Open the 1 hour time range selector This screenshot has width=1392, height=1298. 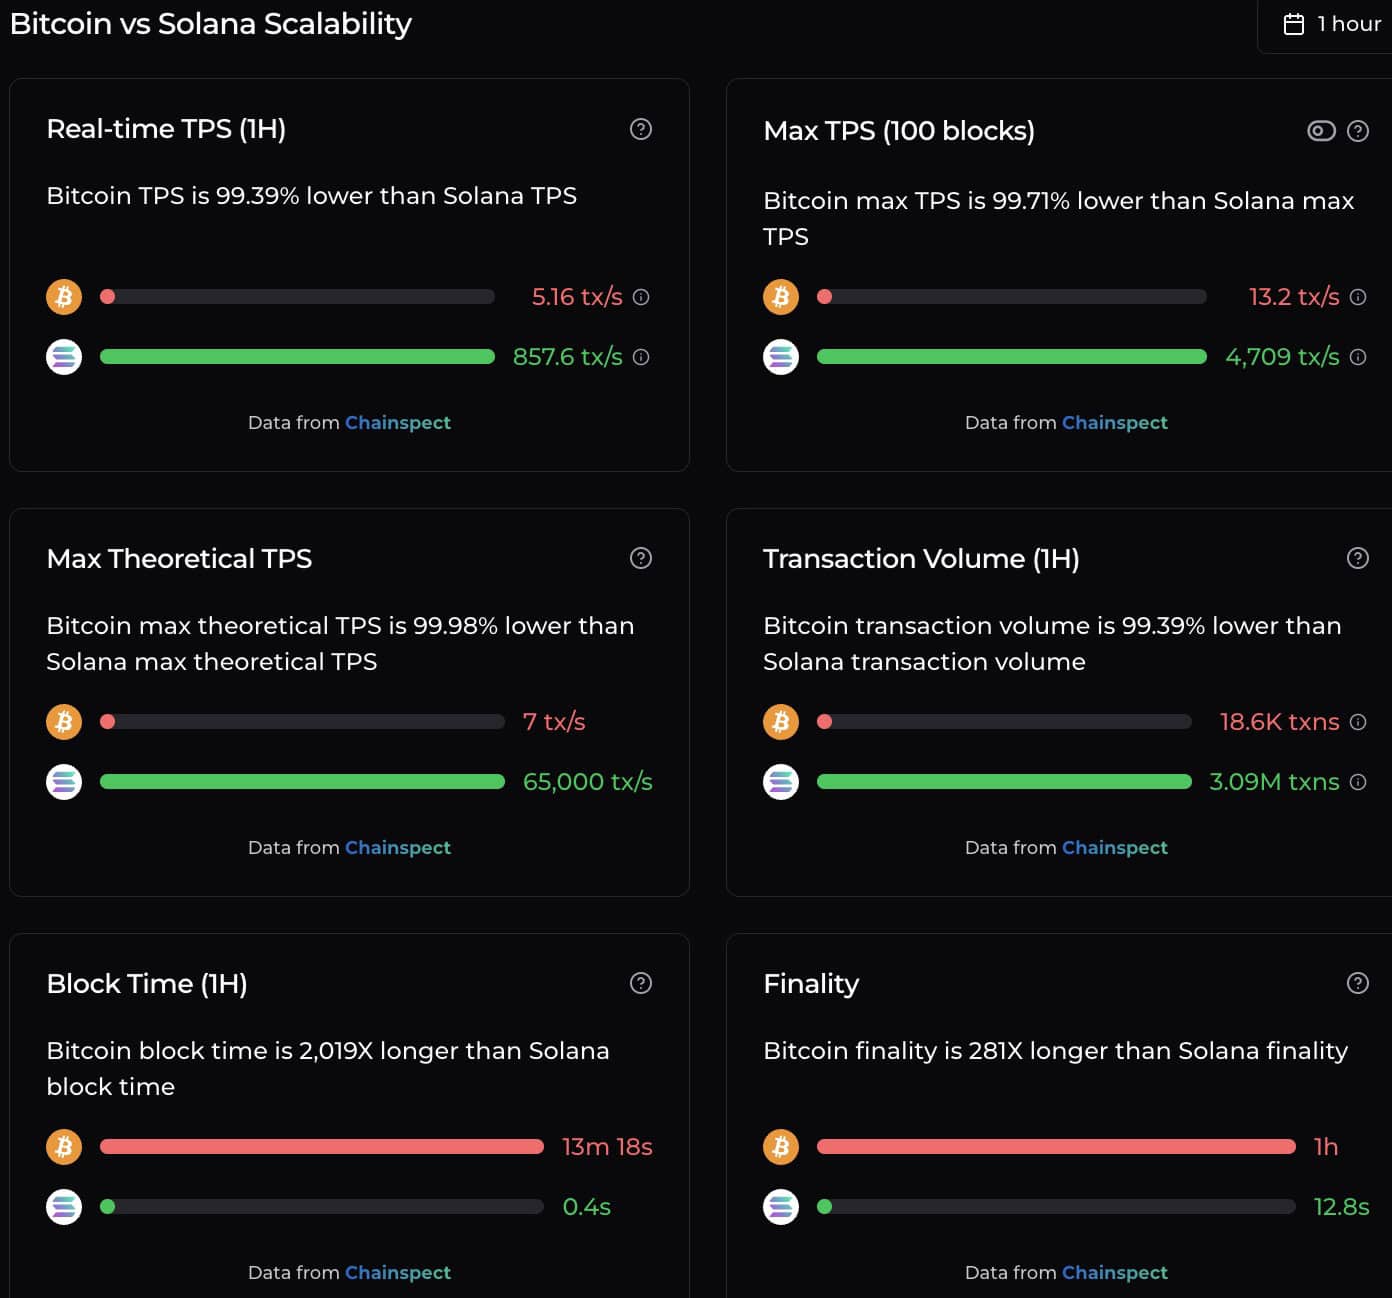(x=1331, y=24)
